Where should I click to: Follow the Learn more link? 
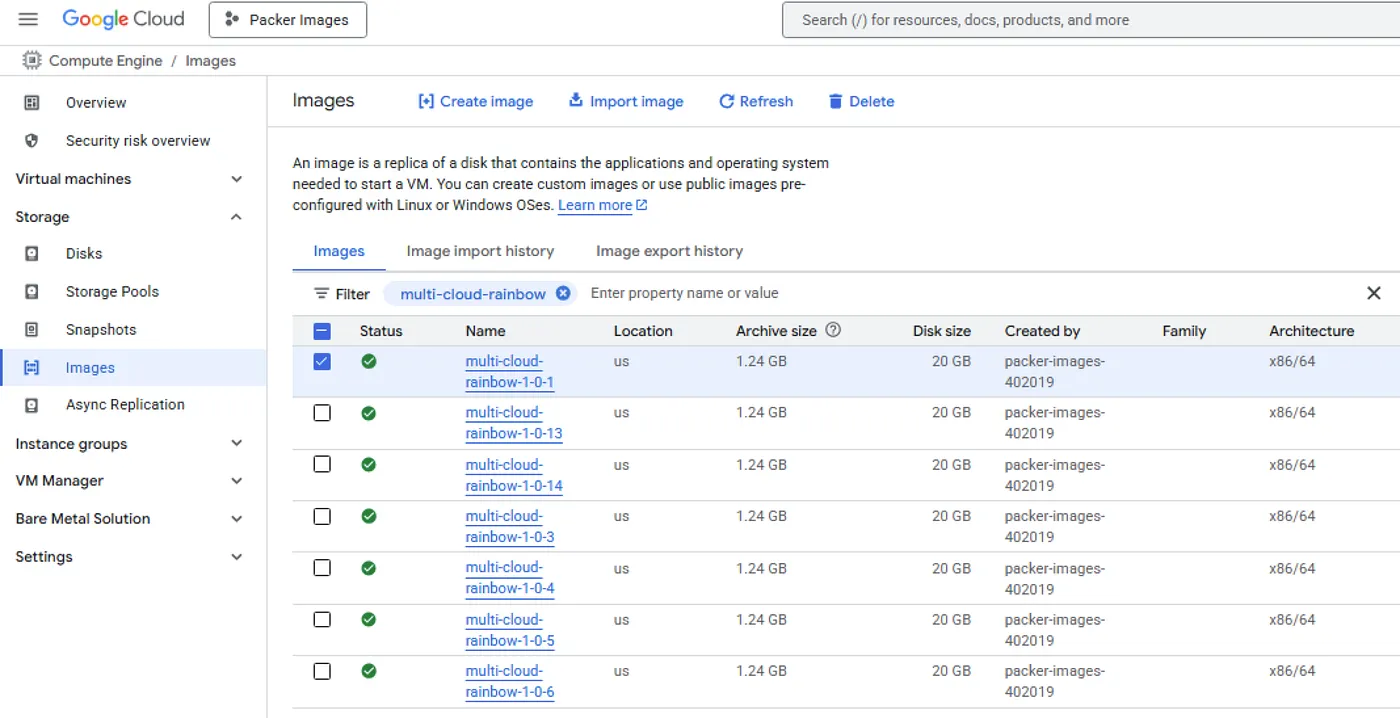595,205
